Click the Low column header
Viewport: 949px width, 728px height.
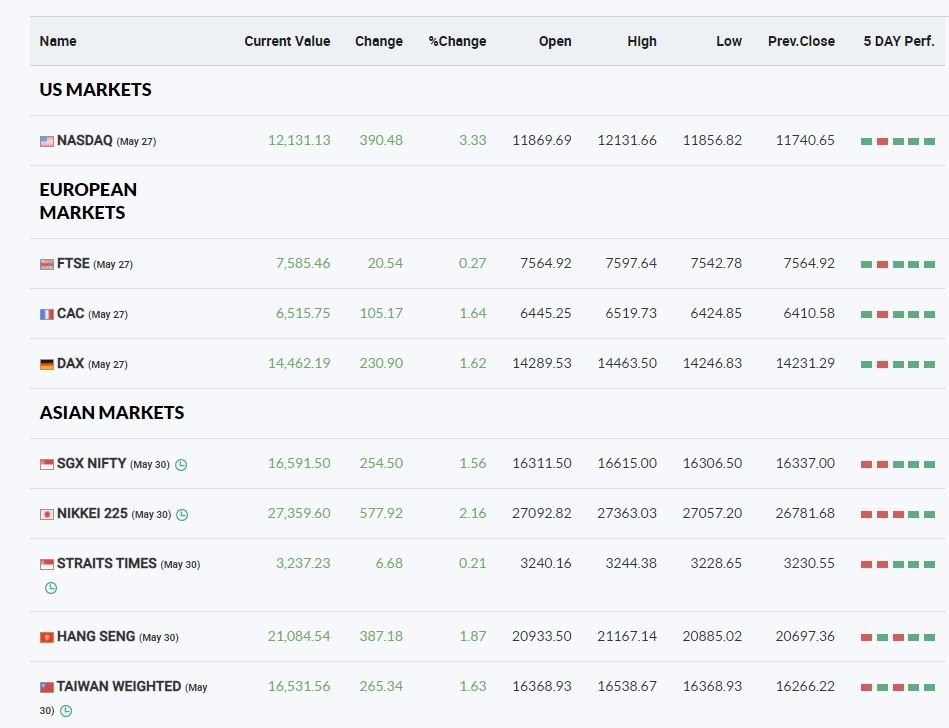(x=729, y=41)
